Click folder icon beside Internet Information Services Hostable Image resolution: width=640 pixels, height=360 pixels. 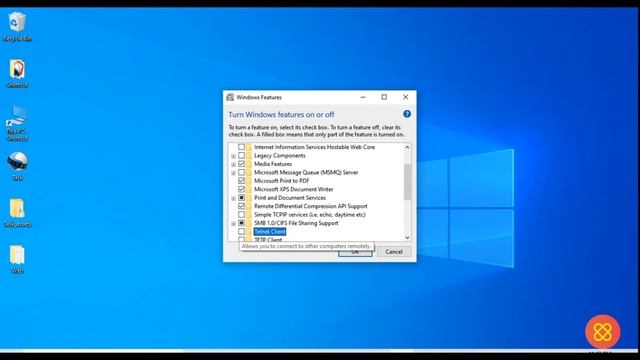click(249, 147)
